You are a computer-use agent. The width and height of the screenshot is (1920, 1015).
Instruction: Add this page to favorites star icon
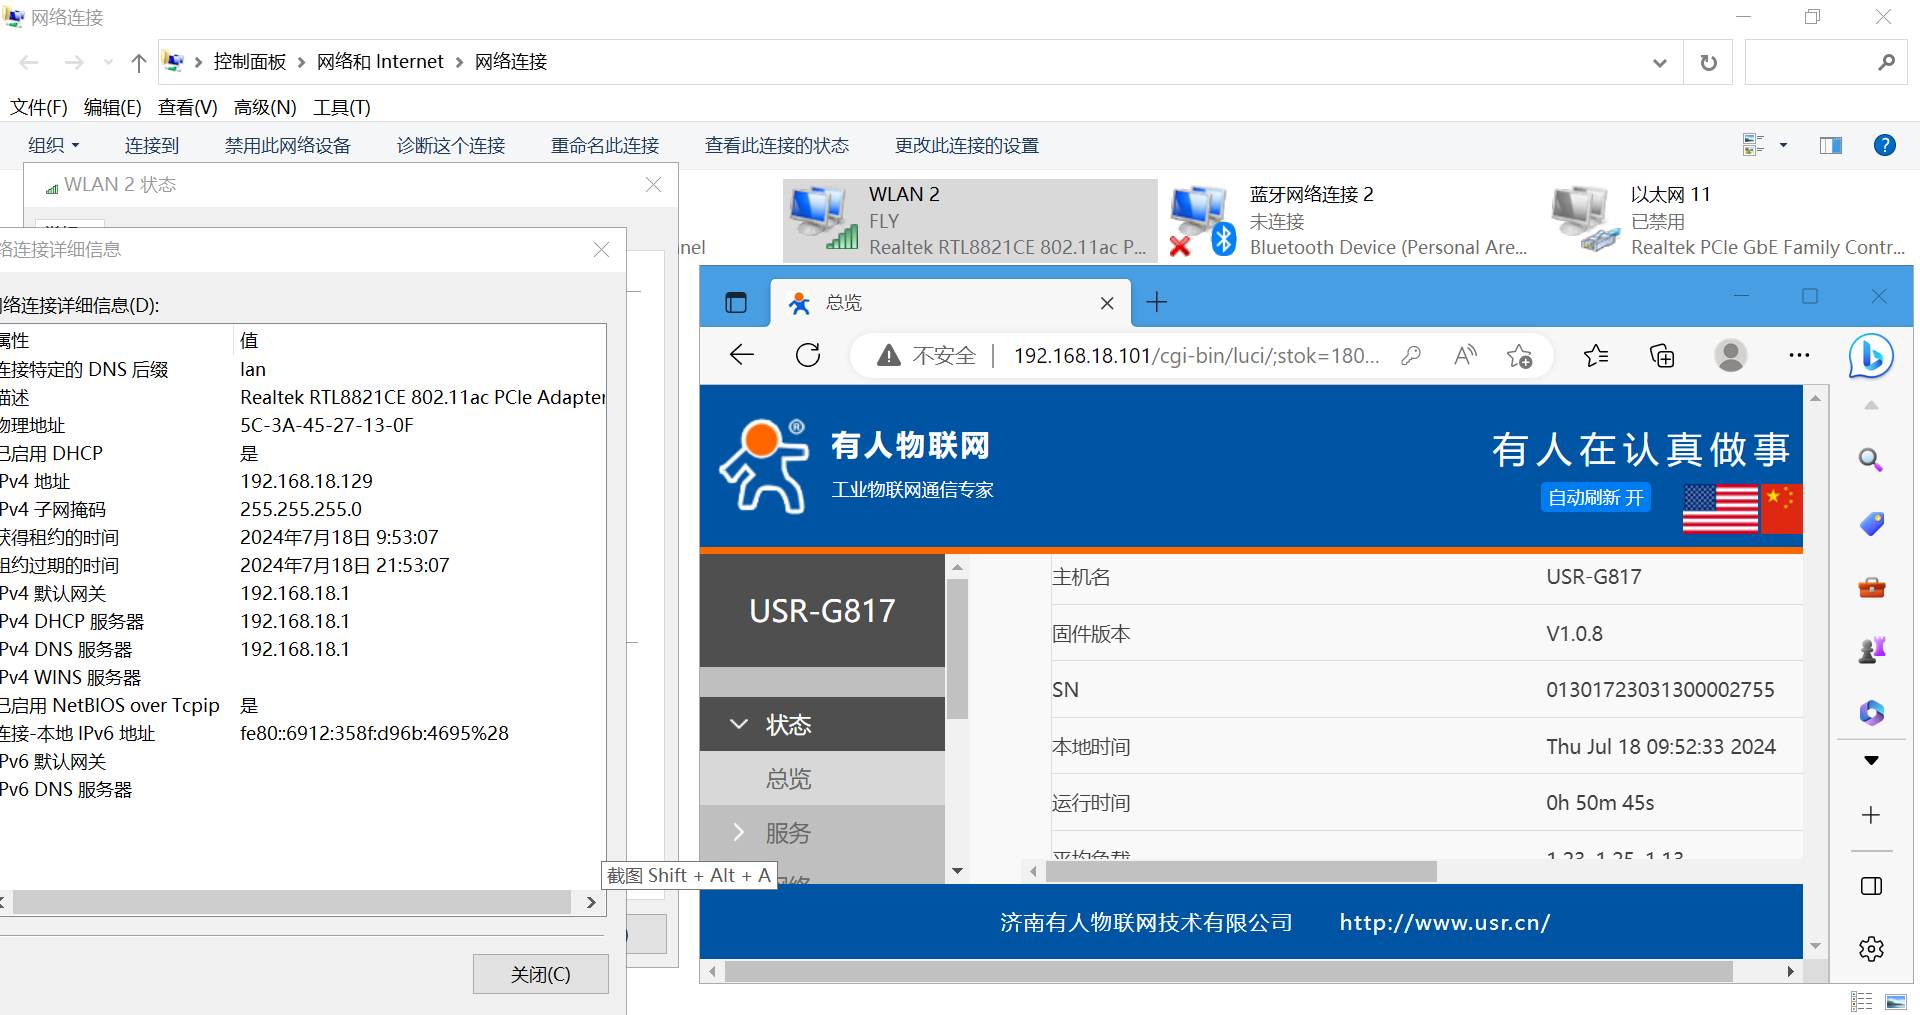1519,356
